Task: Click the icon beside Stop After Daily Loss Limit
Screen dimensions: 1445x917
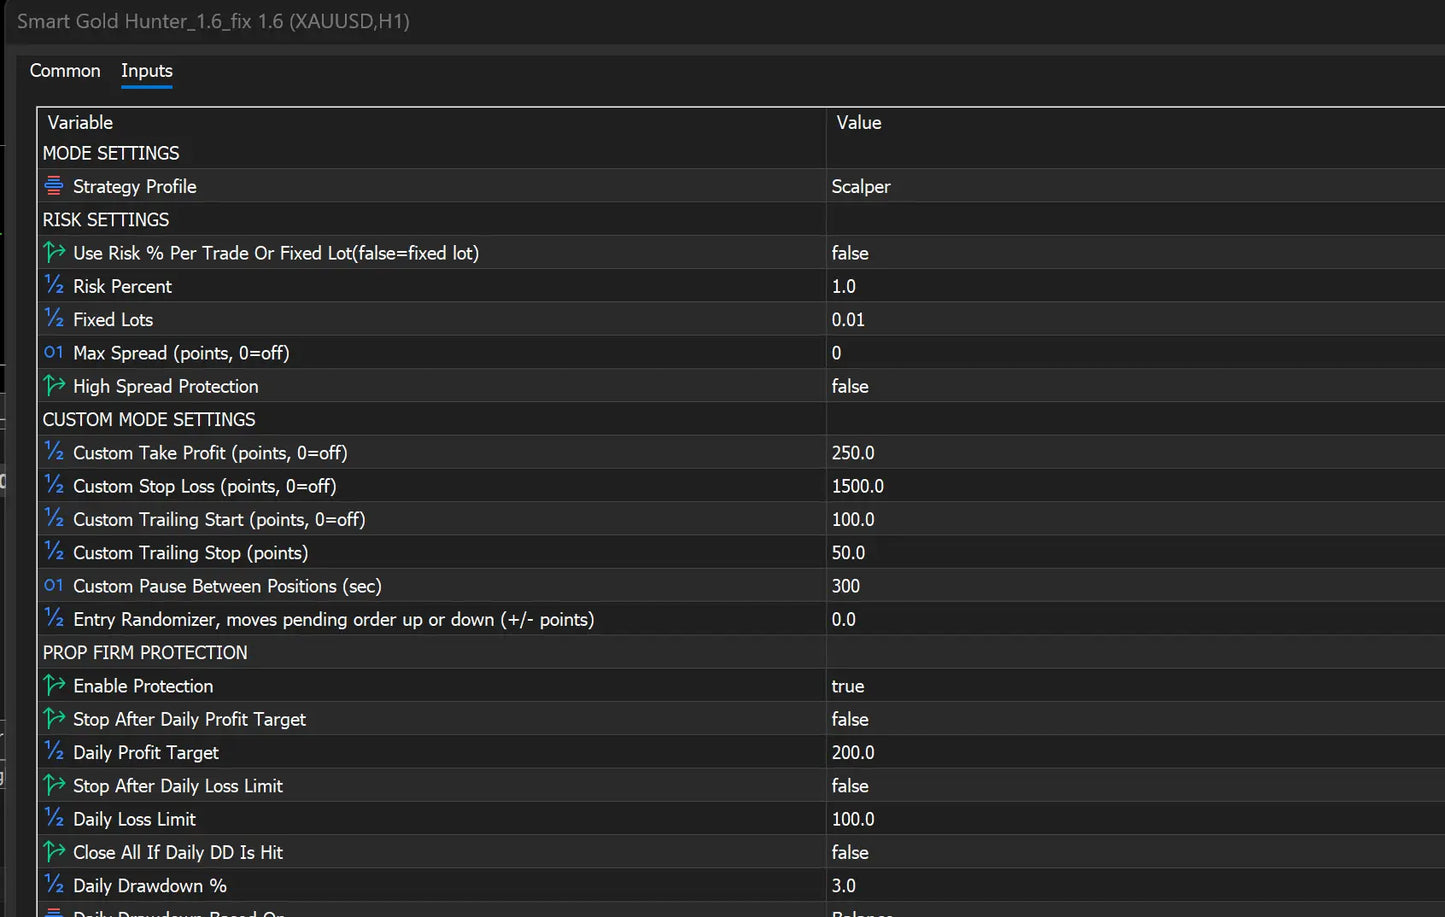Action: (x=54, y=786)
